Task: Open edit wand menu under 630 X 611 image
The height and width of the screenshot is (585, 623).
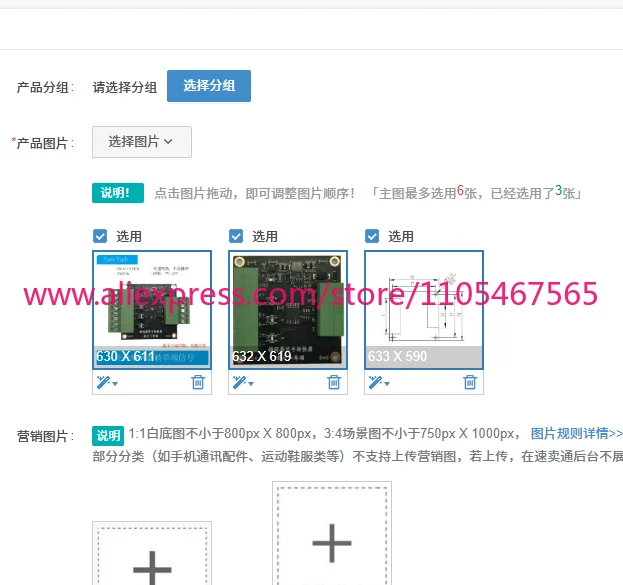Action: tap(107, 383)
